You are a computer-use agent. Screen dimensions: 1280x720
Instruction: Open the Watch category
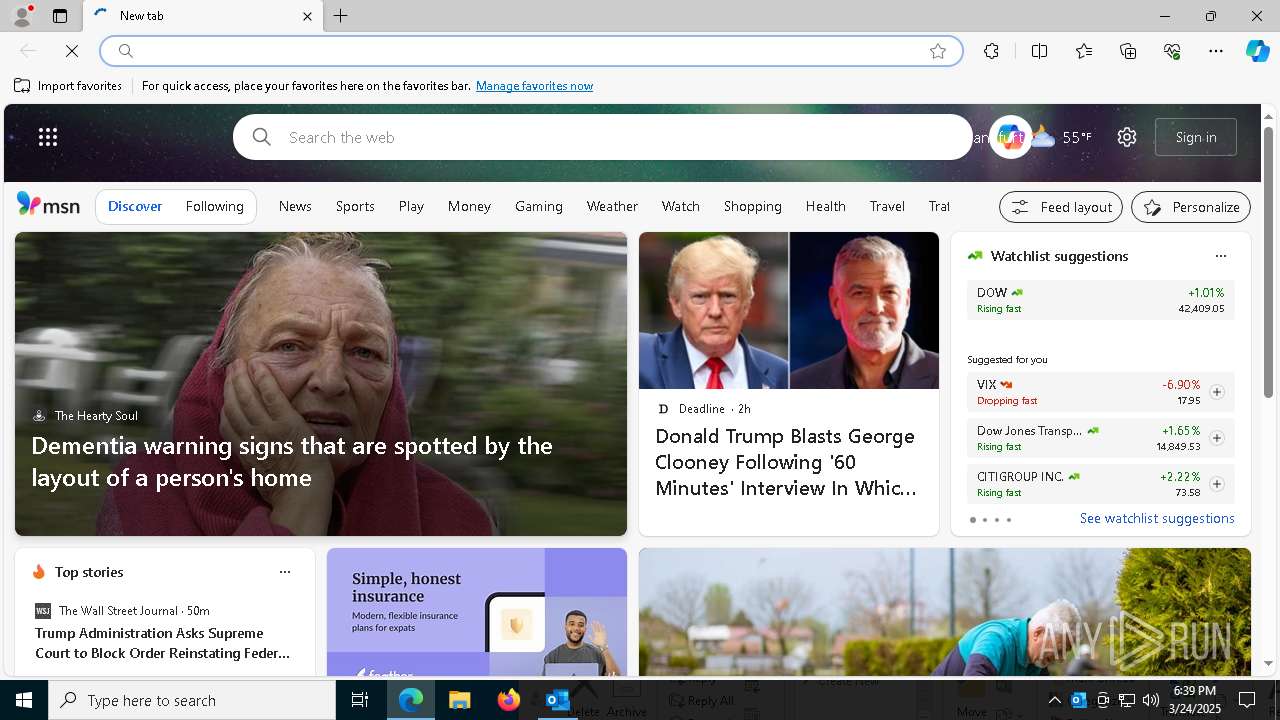coord(680,206)
